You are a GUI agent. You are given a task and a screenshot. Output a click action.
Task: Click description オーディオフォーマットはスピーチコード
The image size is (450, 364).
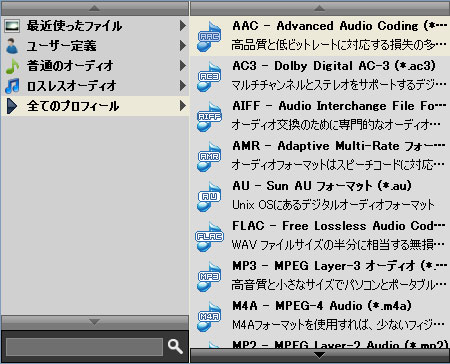(x=339, y=165)
